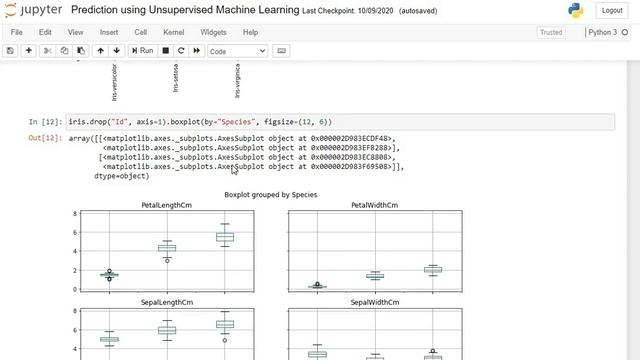
Task: Click the SepalLengthCm boxplot chart
Action: 167,334
